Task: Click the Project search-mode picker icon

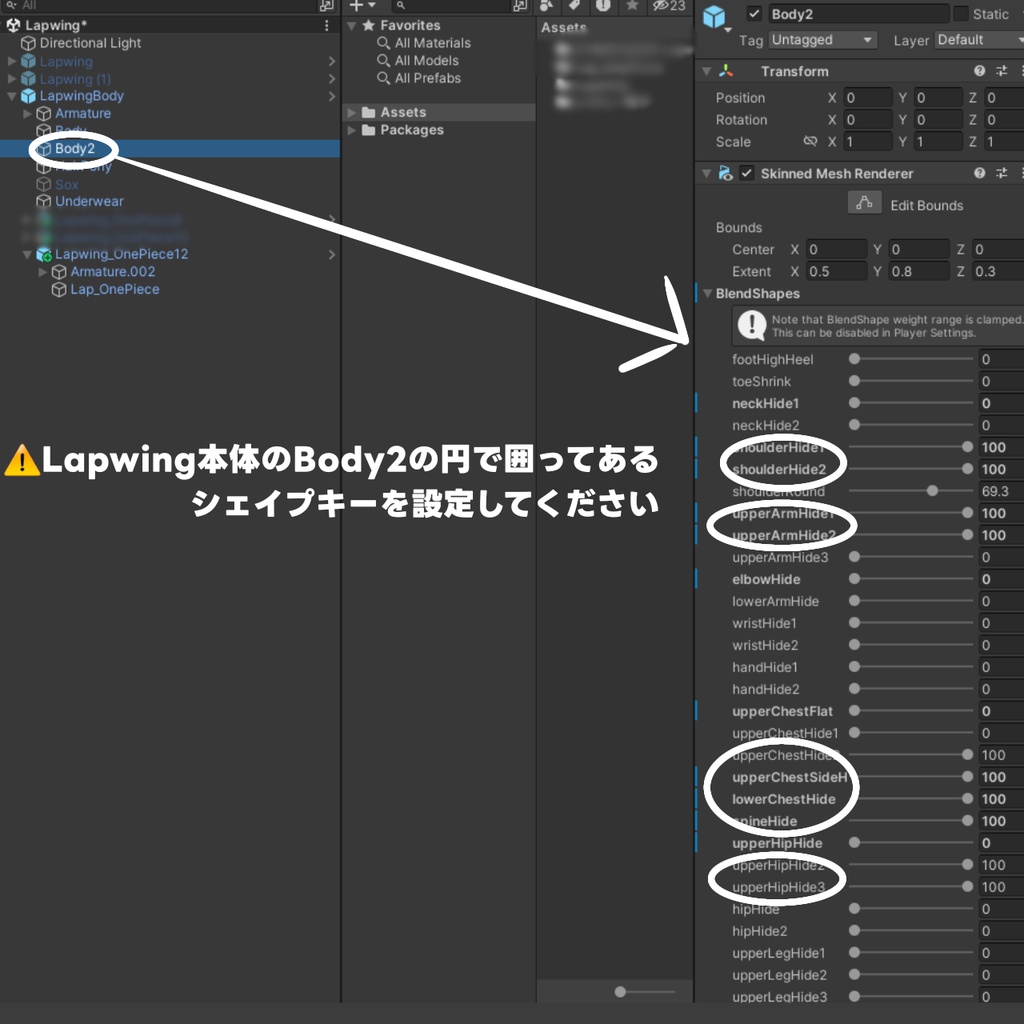Action: 520,6
